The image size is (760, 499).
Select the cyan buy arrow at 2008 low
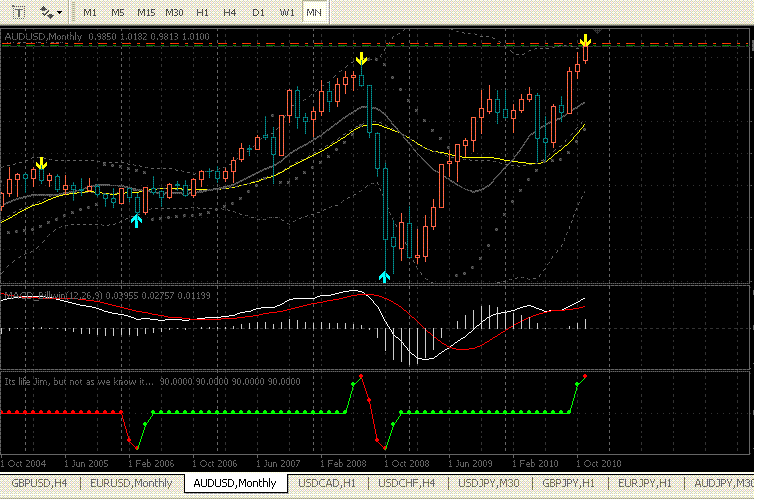coord(384,277)
